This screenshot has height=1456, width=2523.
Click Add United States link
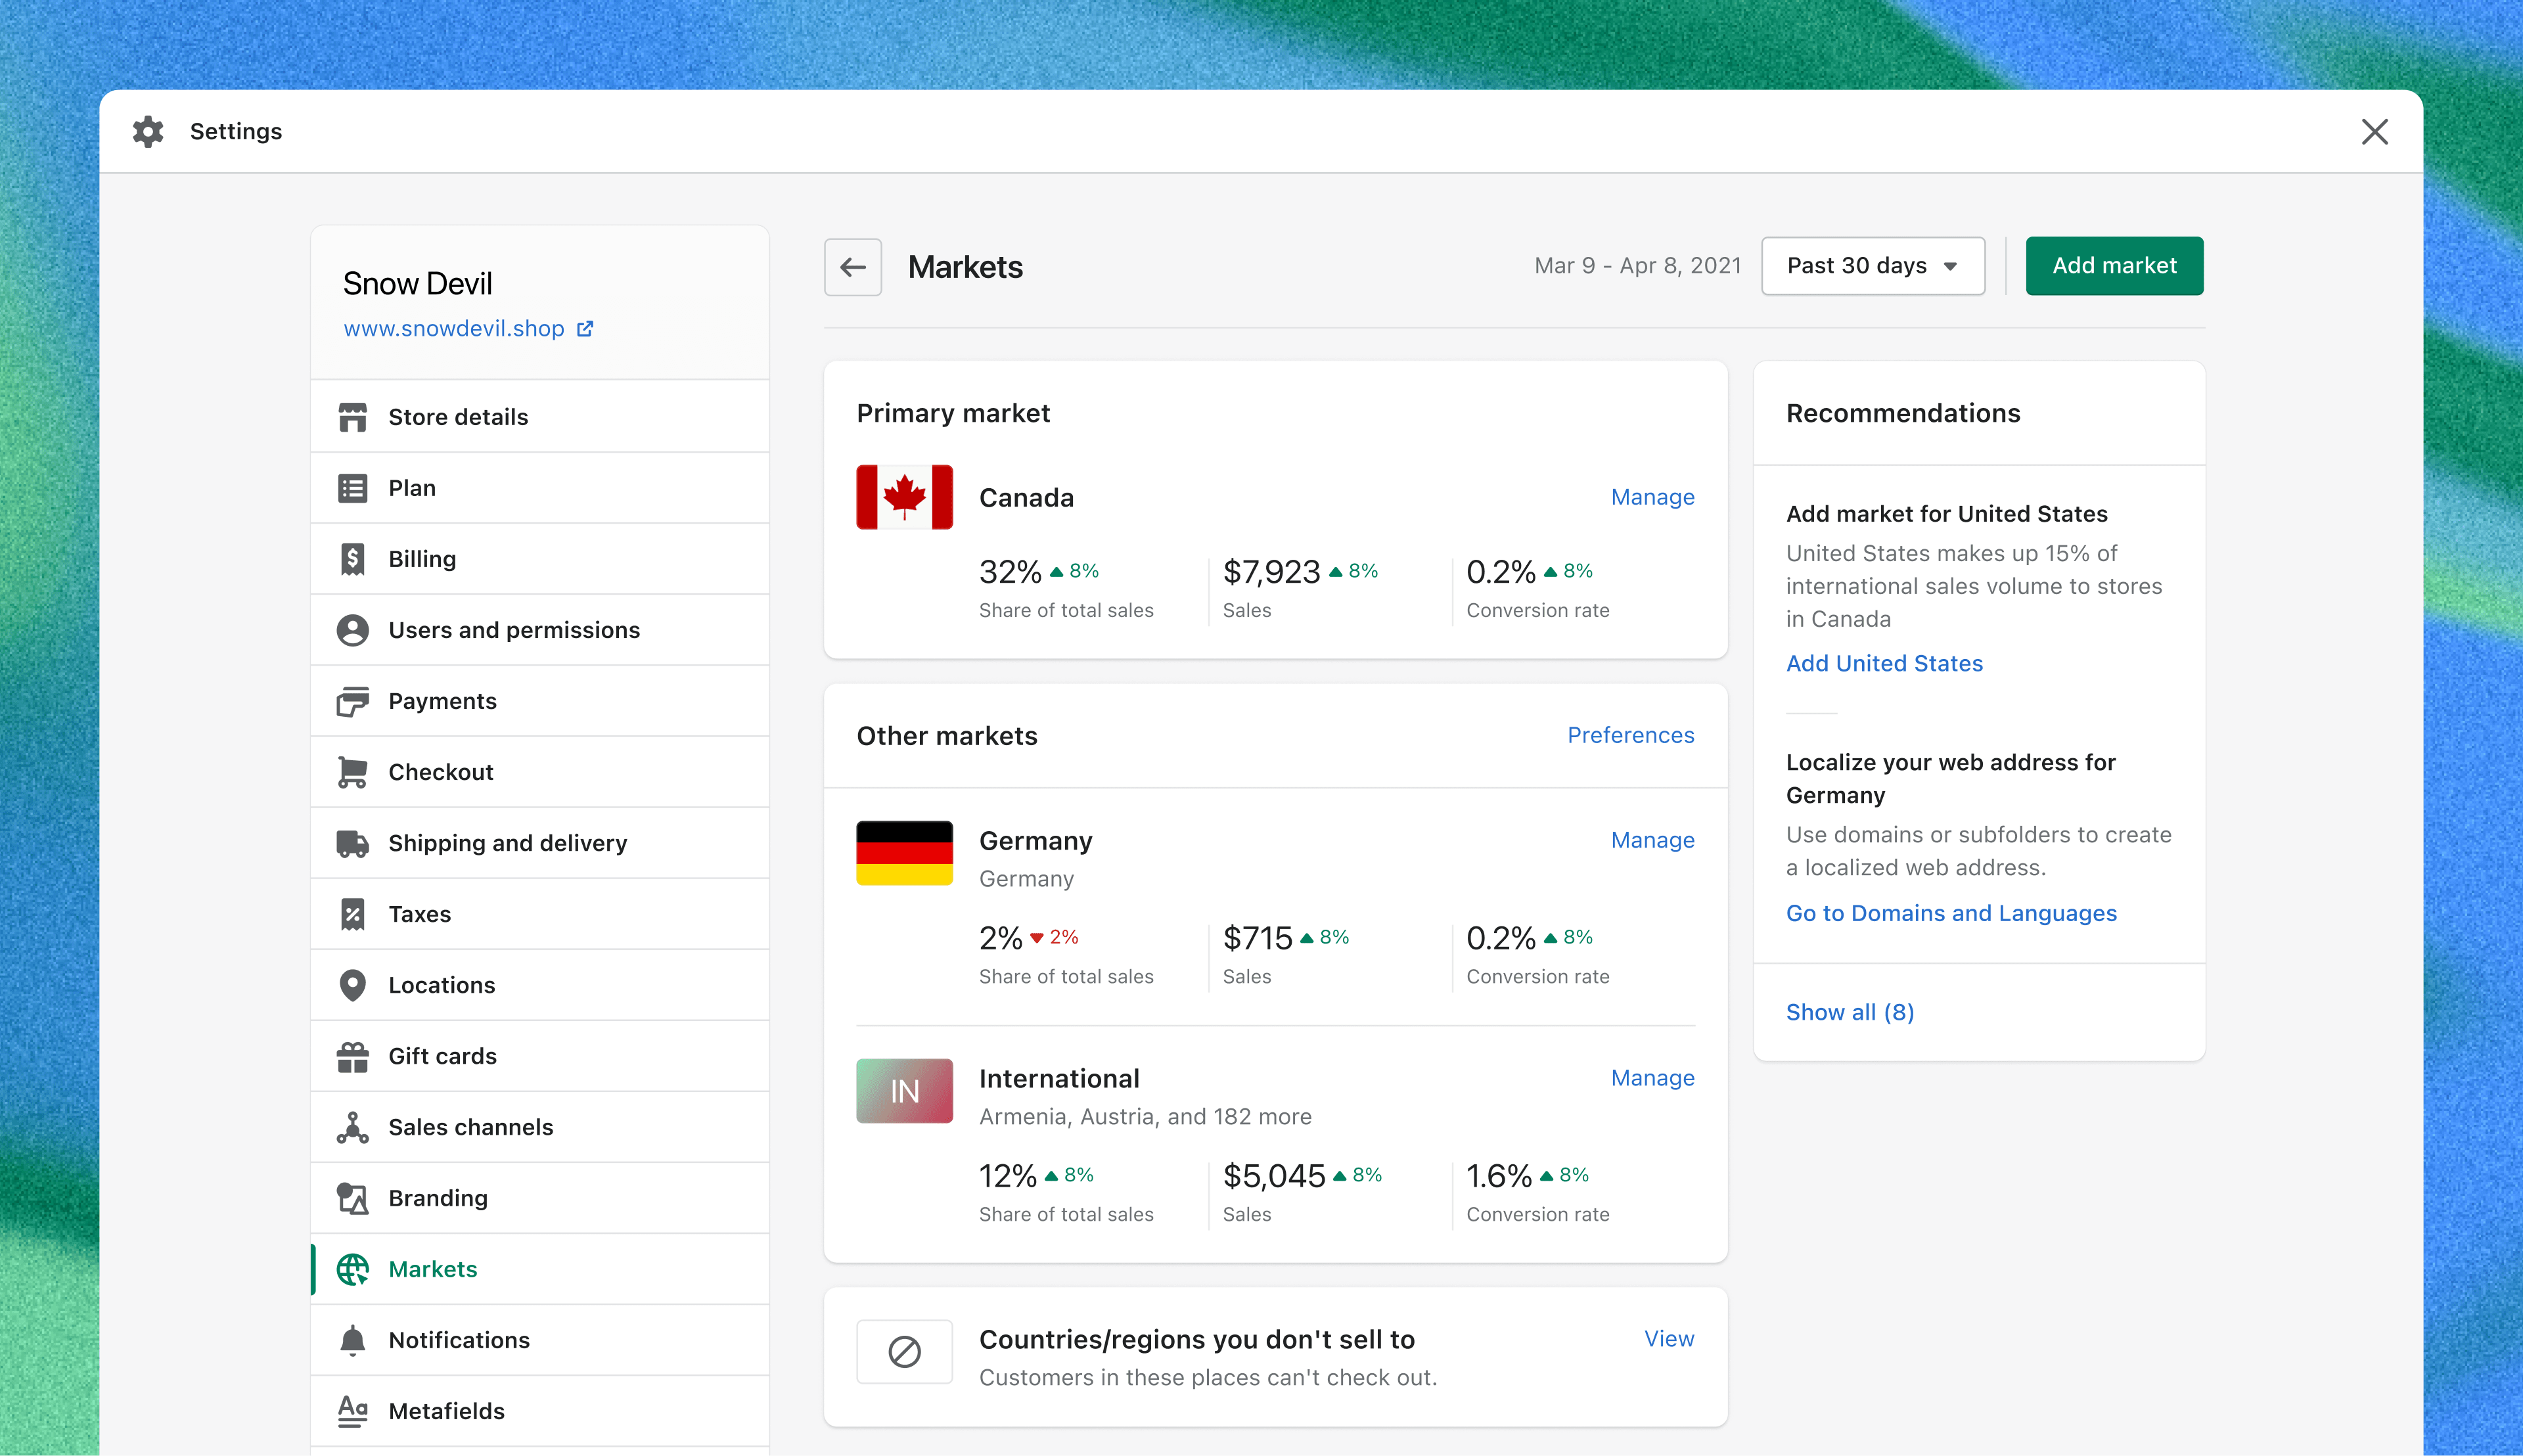(1884, 663)
